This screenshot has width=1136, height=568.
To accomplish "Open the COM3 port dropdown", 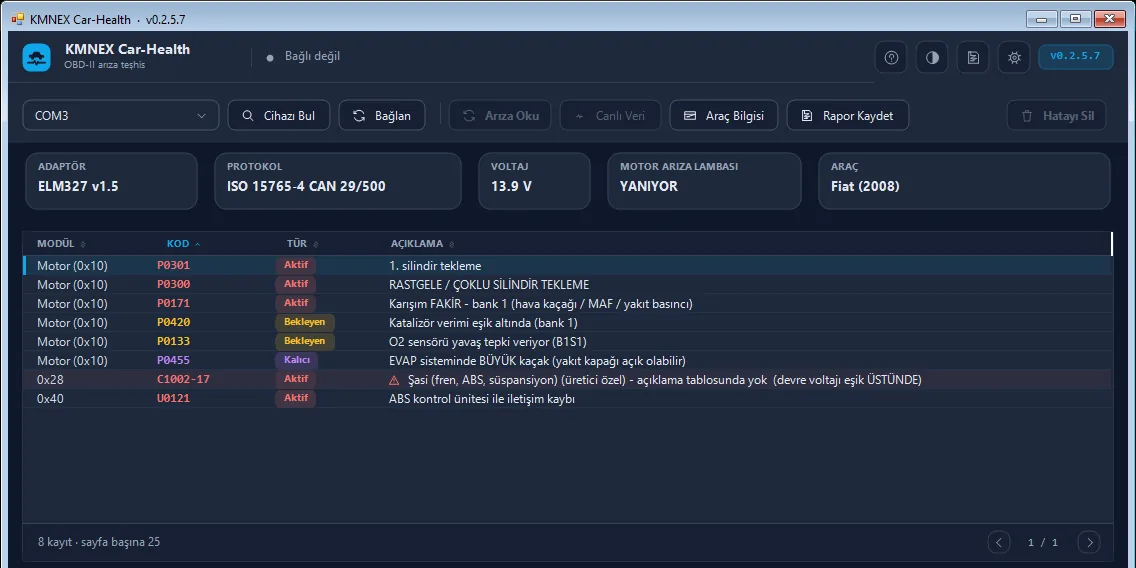I will pyautogui.click(x=121, y=115).
